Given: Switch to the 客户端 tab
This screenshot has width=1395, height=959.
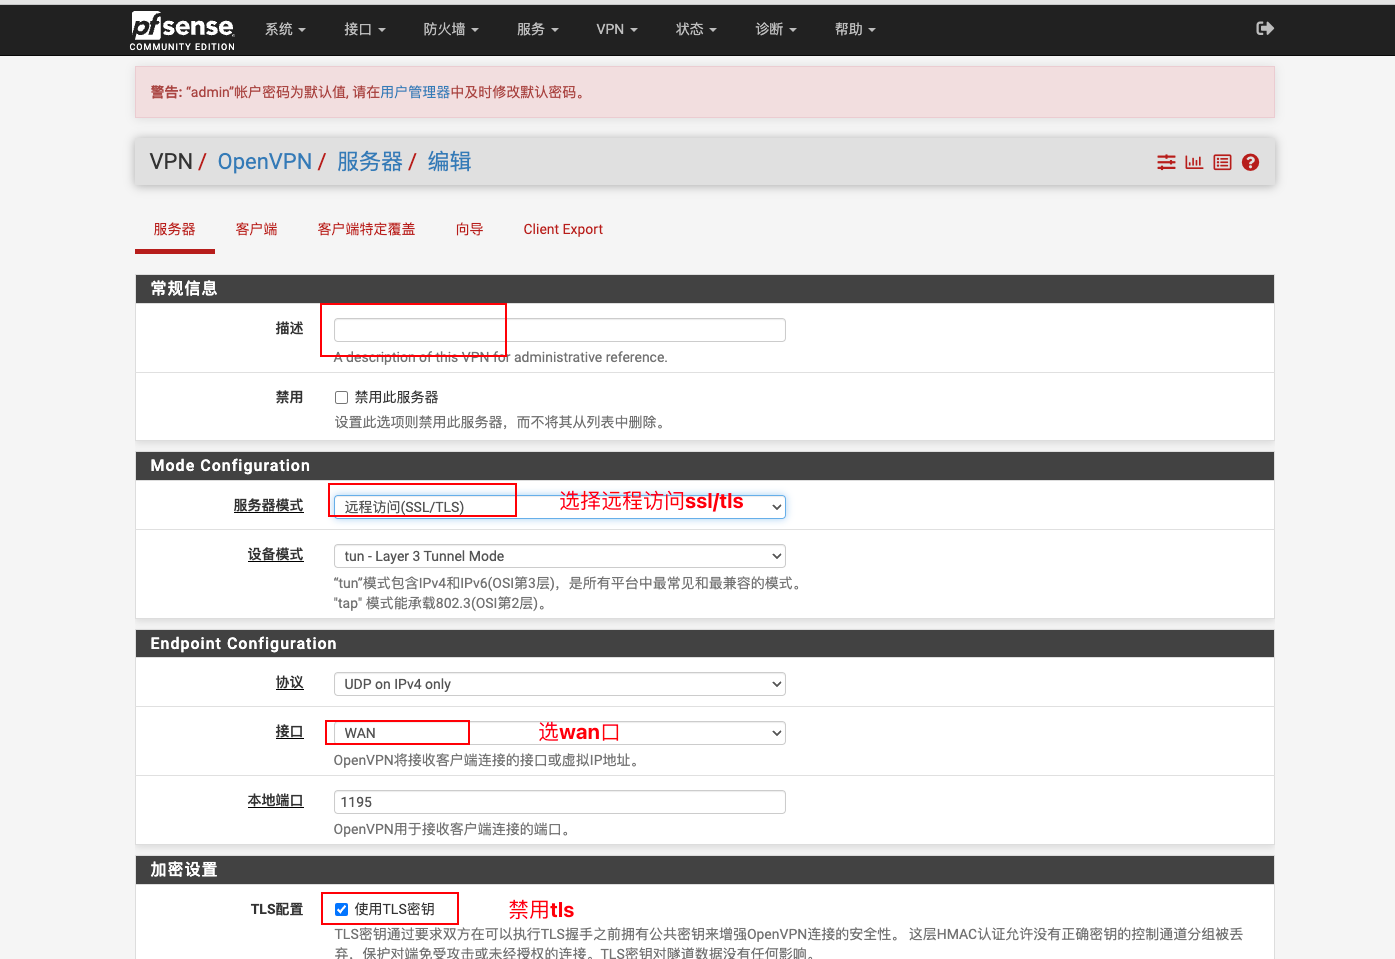Looking at the screenshot, I should tap(257, 229).
